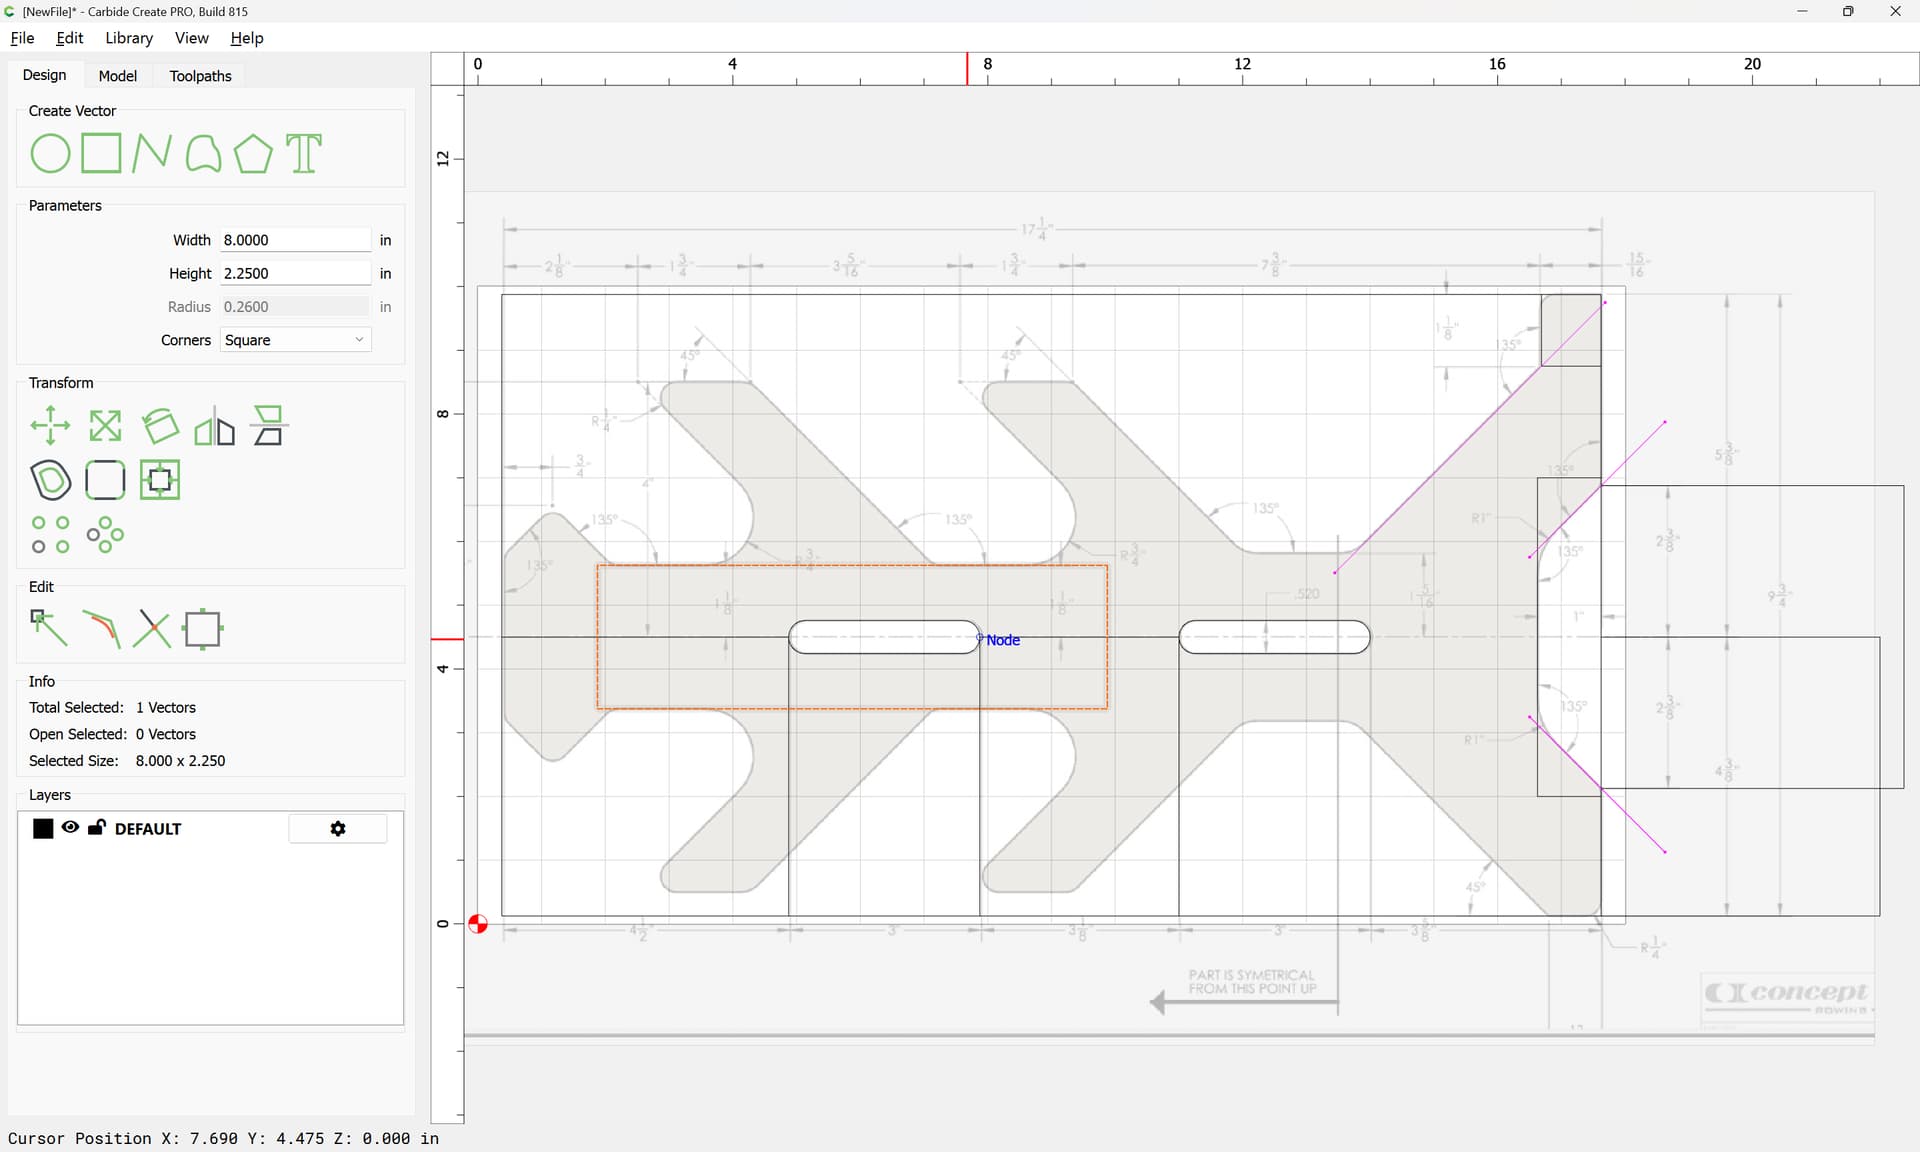
Task: Click the Width input field
Action: coord(295,240)
